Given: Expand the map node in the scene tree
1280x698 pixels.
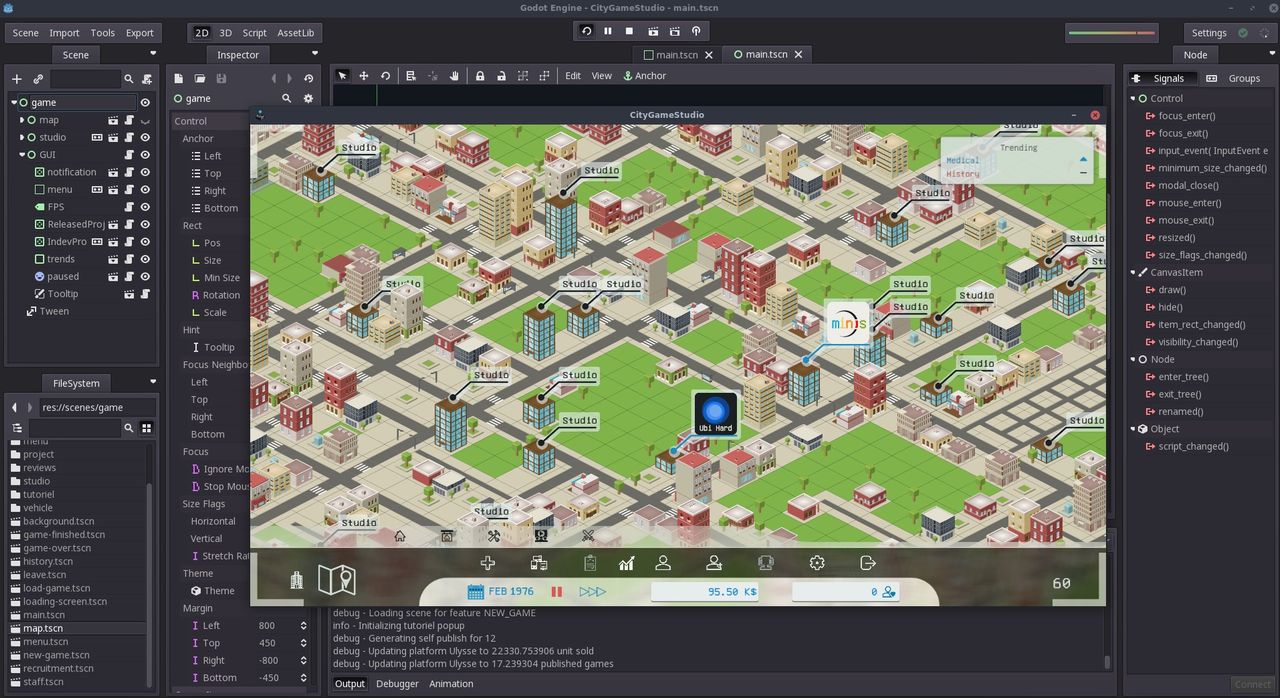Looking at the screenshot, I should (x=21, y=120).
